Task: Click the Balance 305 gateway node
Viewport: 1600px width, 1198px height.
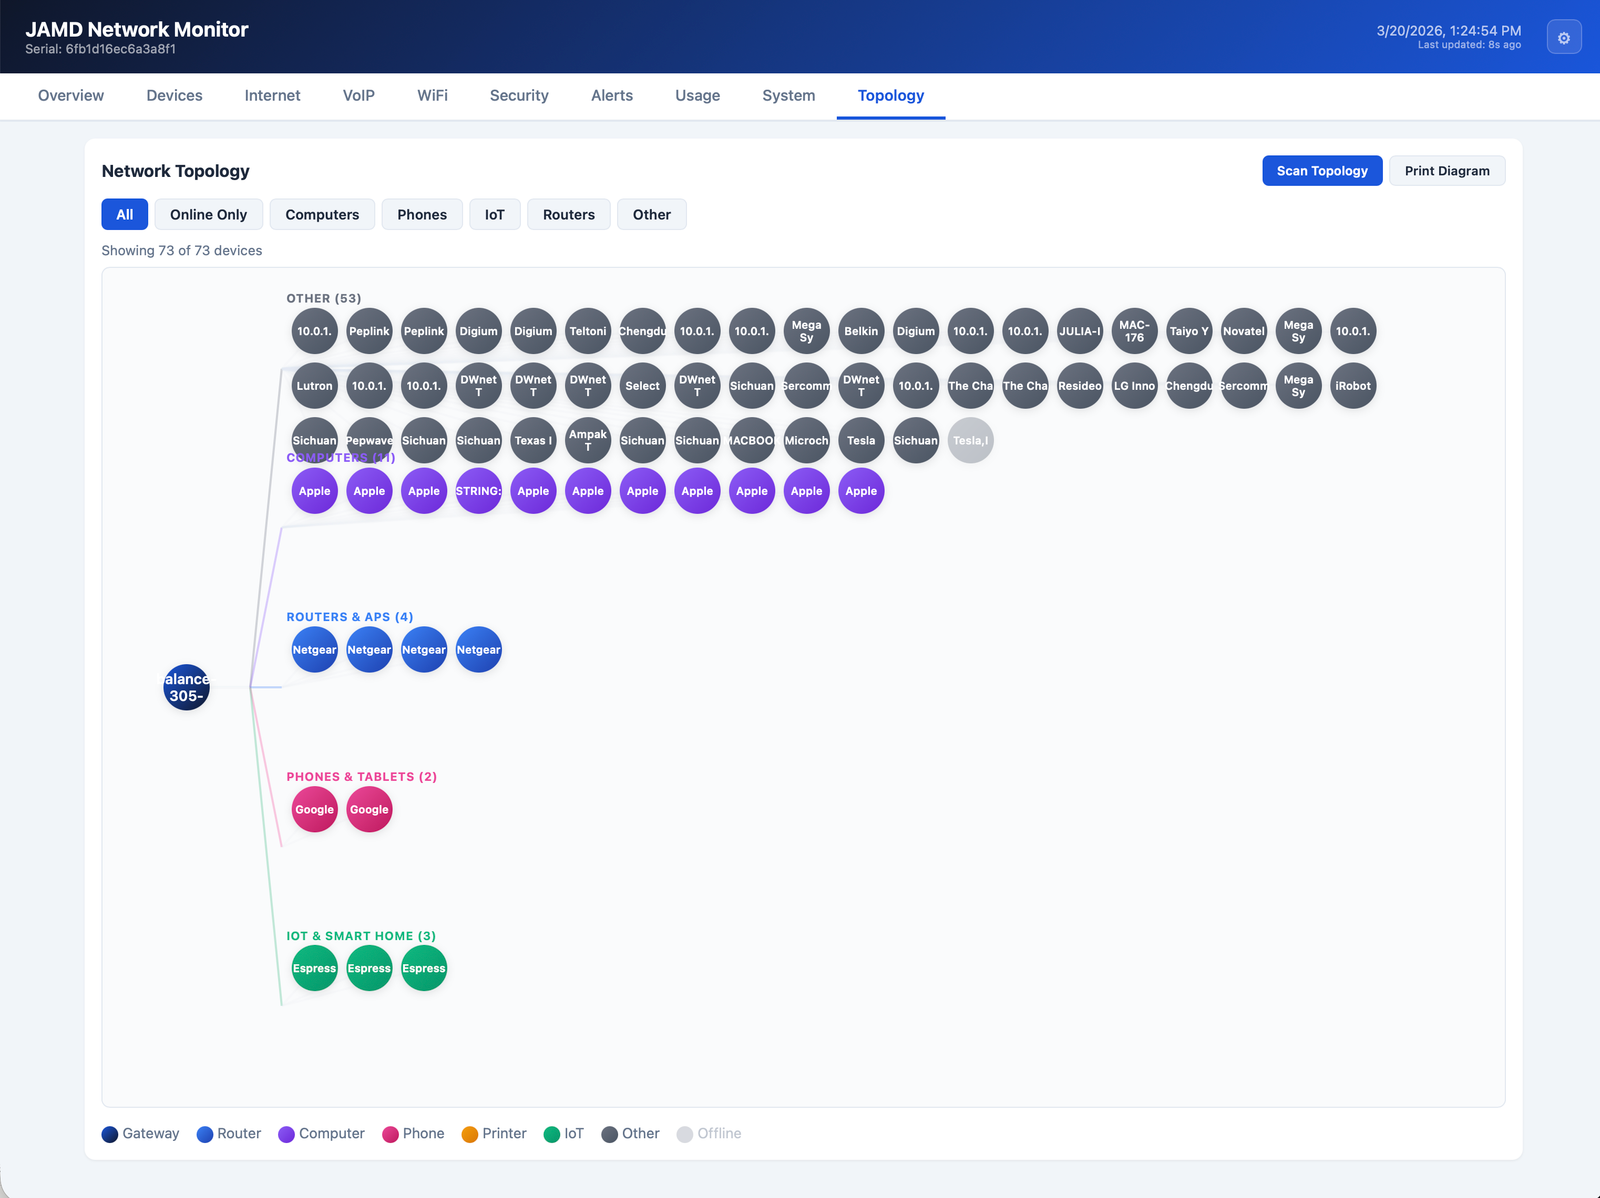Action: [186, 687]
